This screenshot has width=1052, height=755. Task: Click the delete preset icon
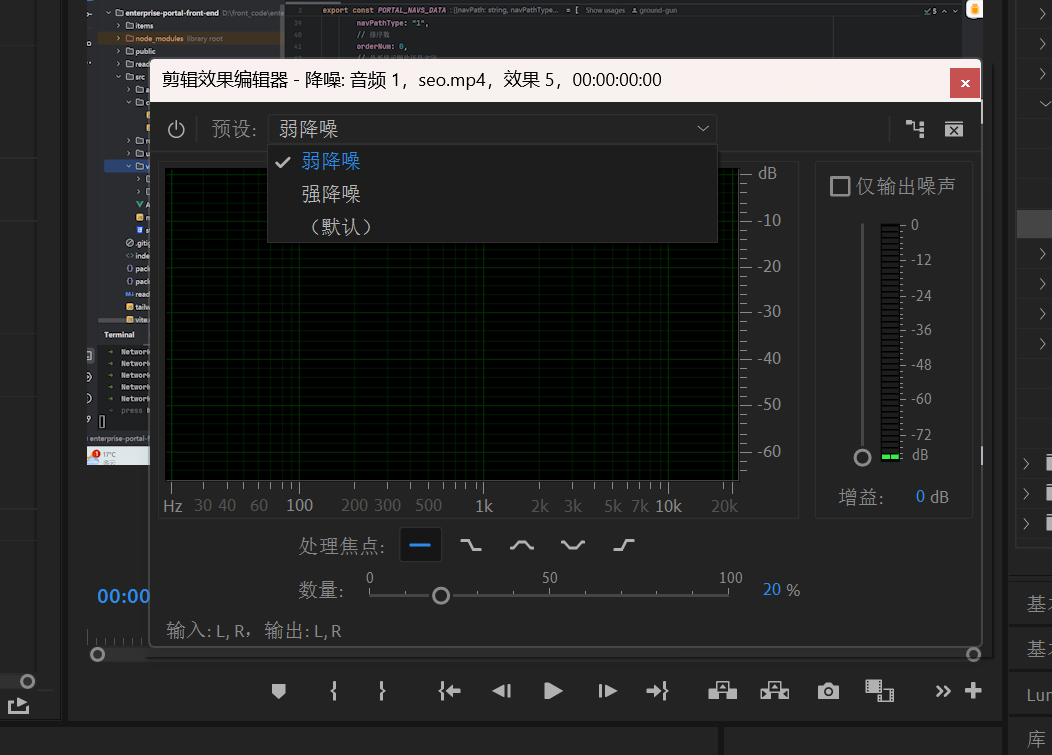(954, 129)
